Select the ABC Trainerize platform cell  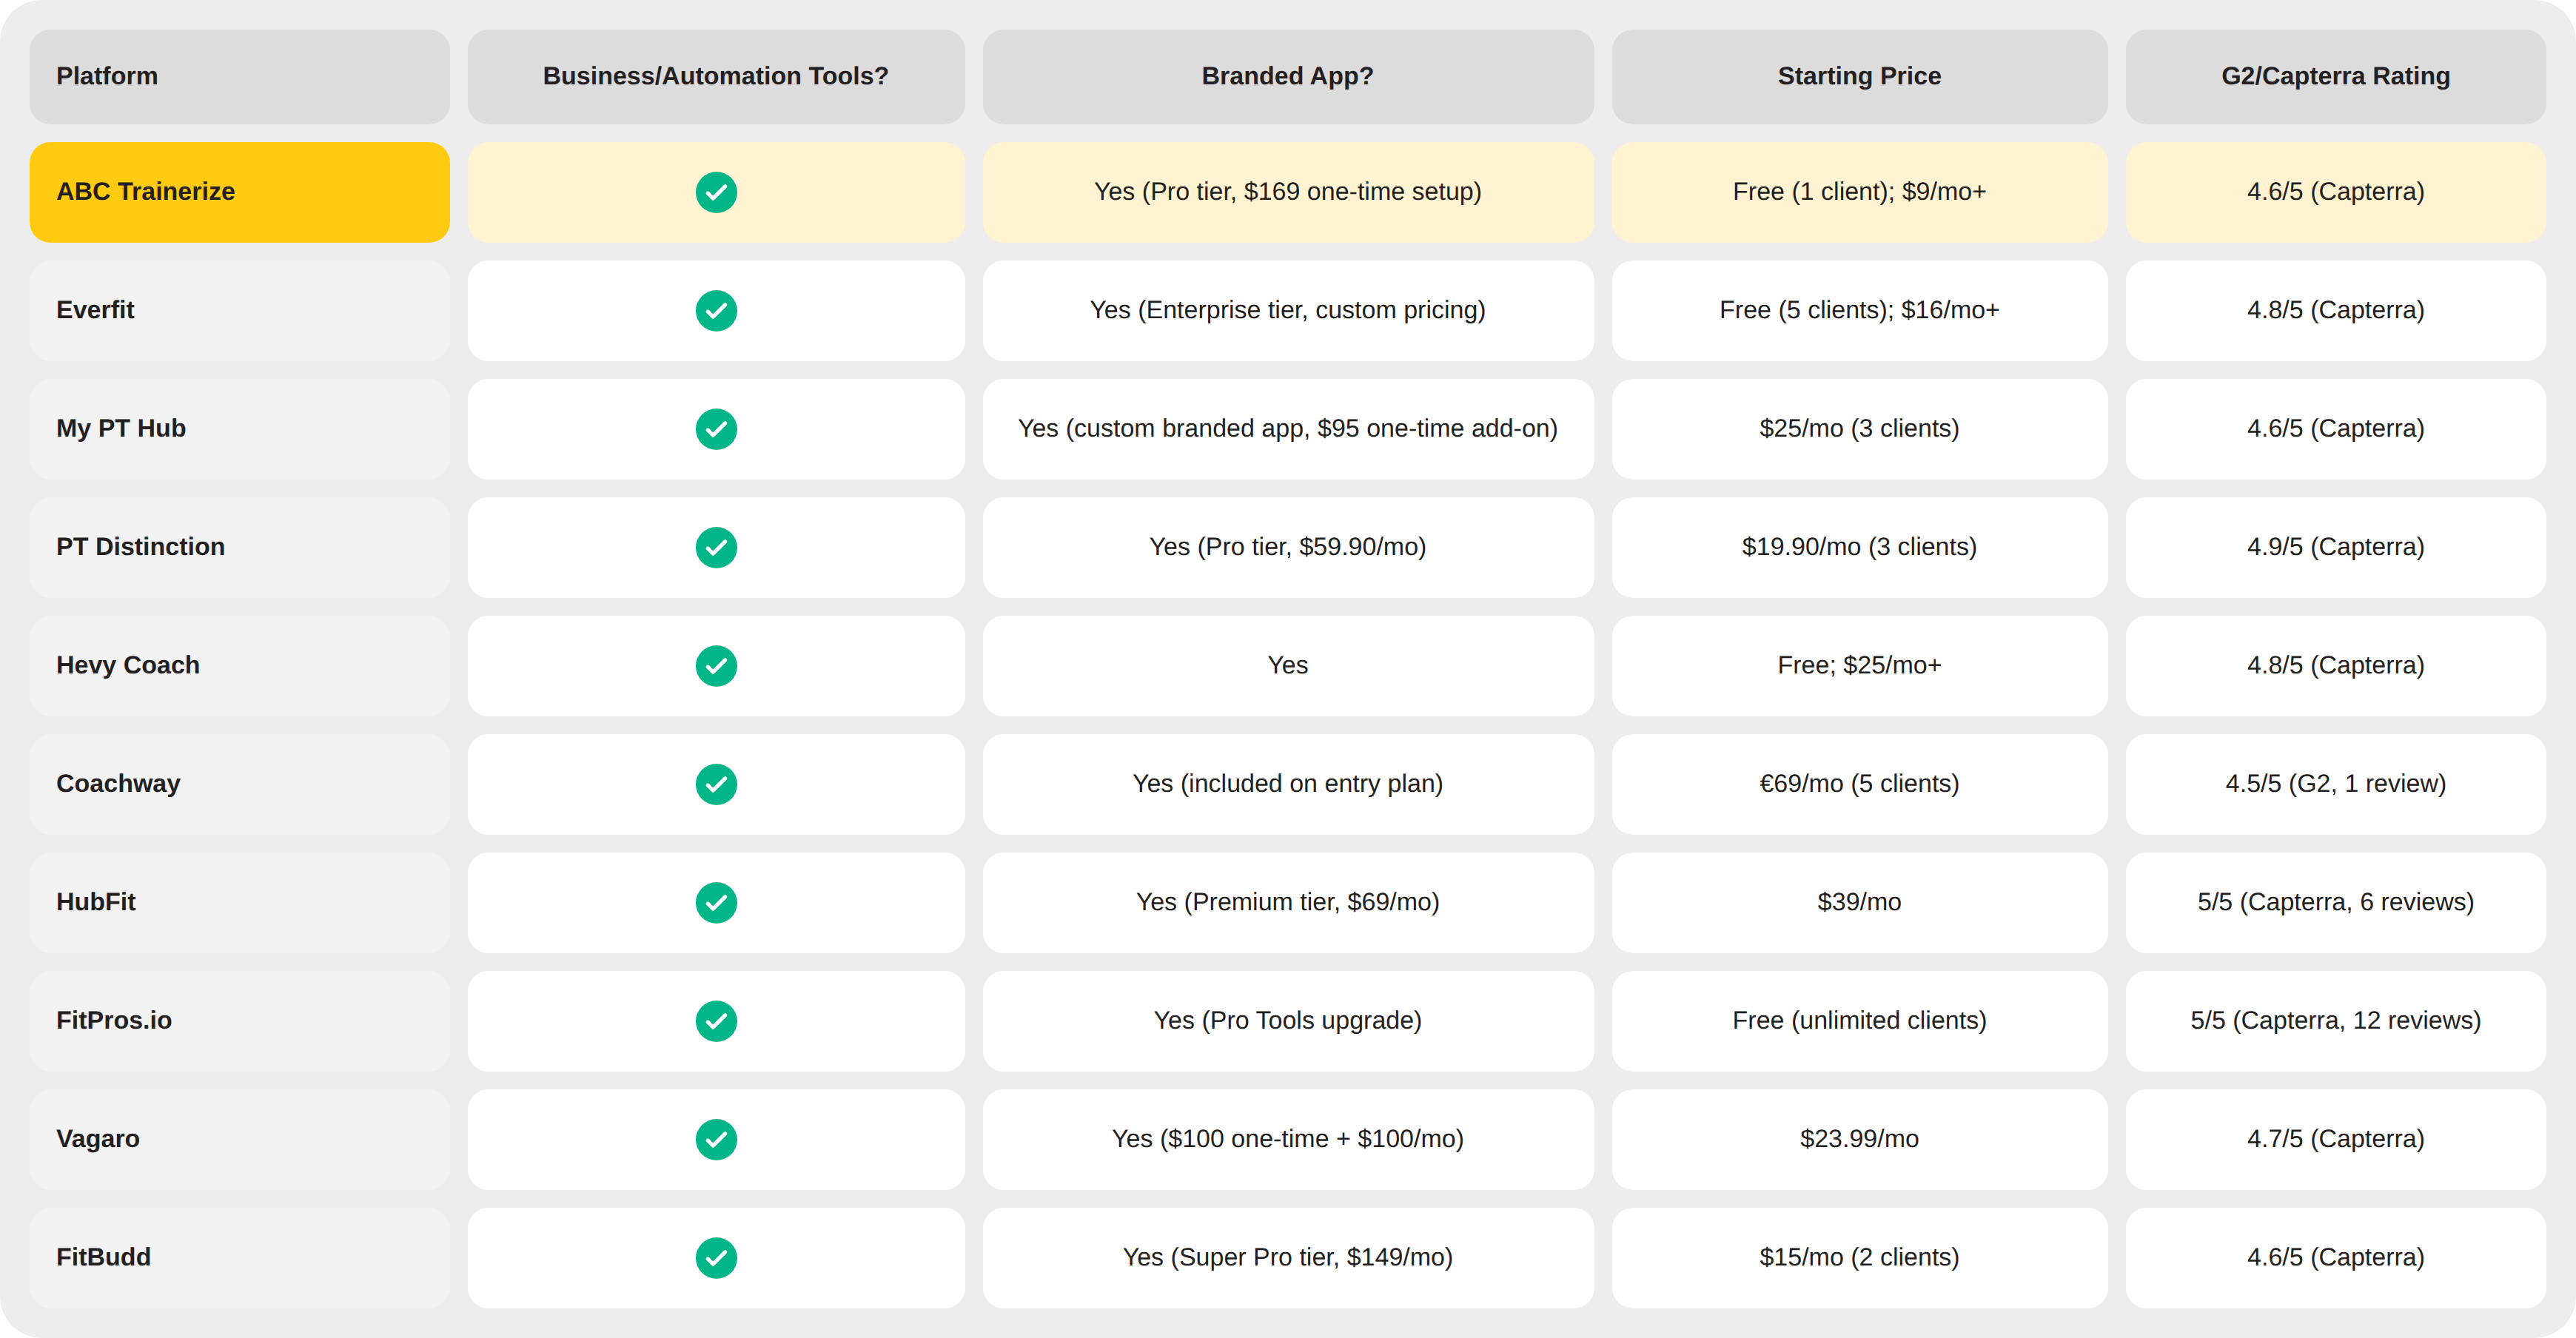(239, 192)
